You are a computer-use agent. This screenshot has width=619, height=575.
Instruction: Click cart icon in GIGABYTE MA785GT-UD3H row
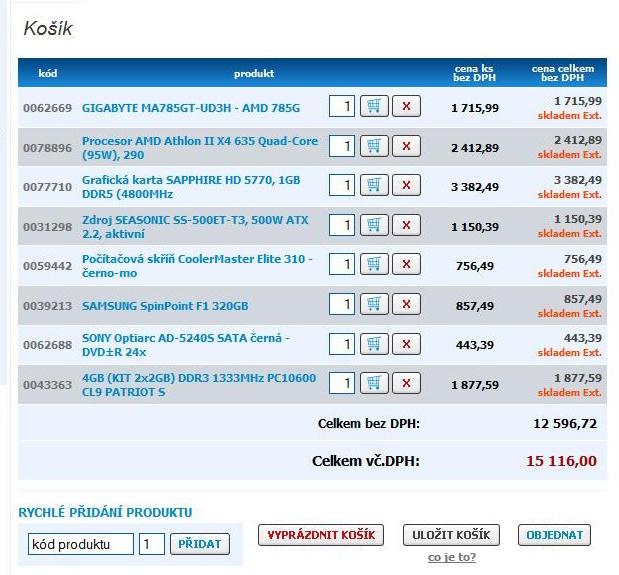pyautogui.click(x=374, y=106)
